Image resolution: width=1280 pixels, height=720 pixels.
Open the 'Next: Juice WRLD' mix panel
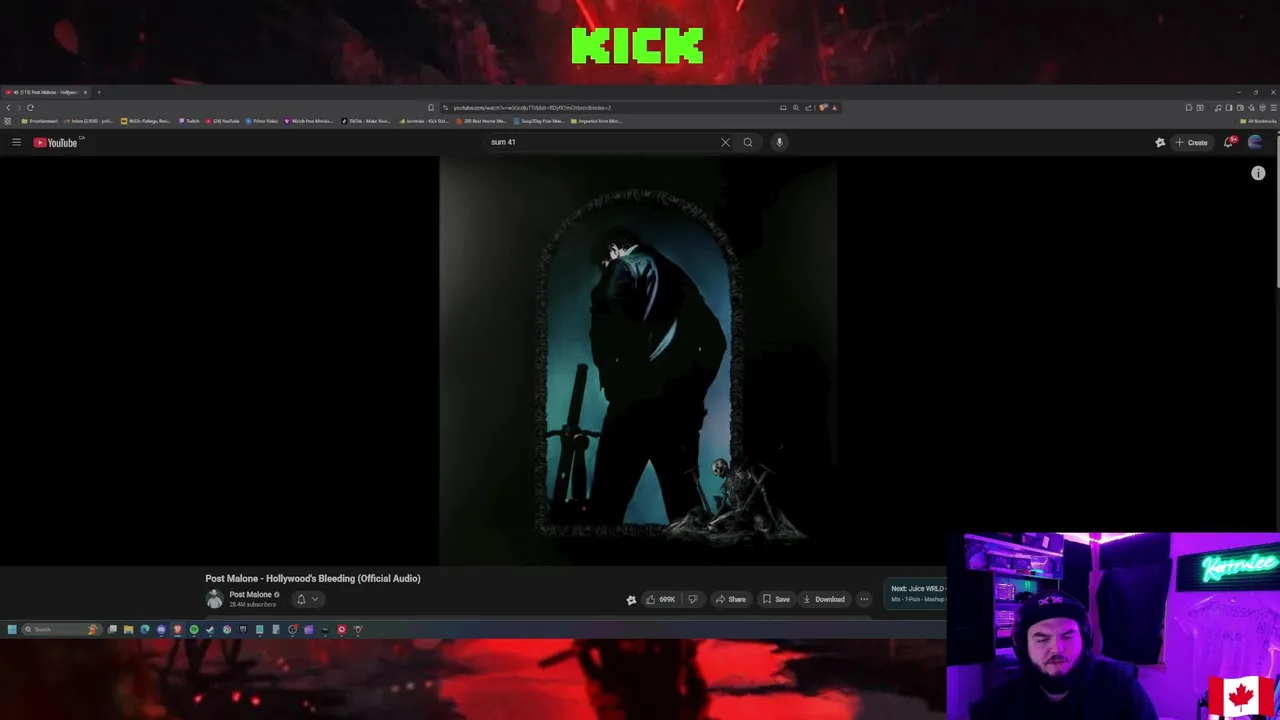click(x=916, y=594)
